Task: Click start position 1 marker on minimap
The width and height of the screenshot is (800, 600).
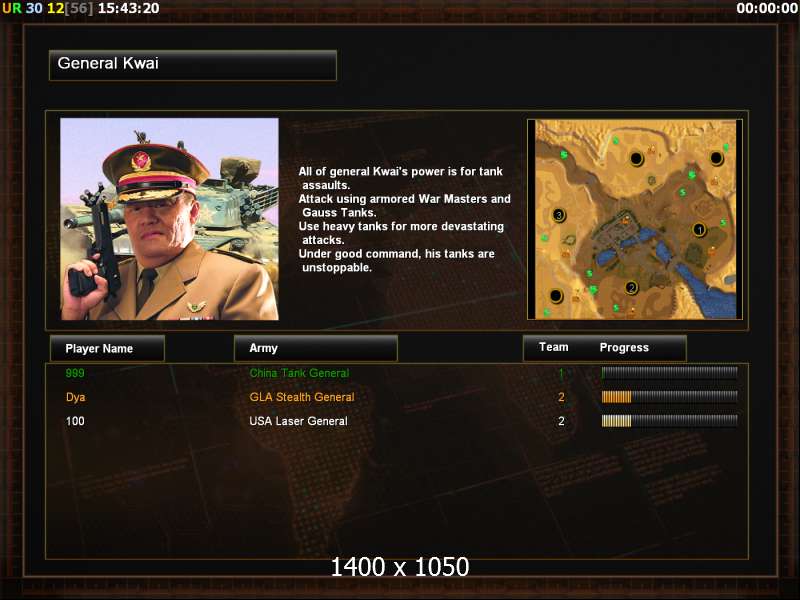Action: 699,230
